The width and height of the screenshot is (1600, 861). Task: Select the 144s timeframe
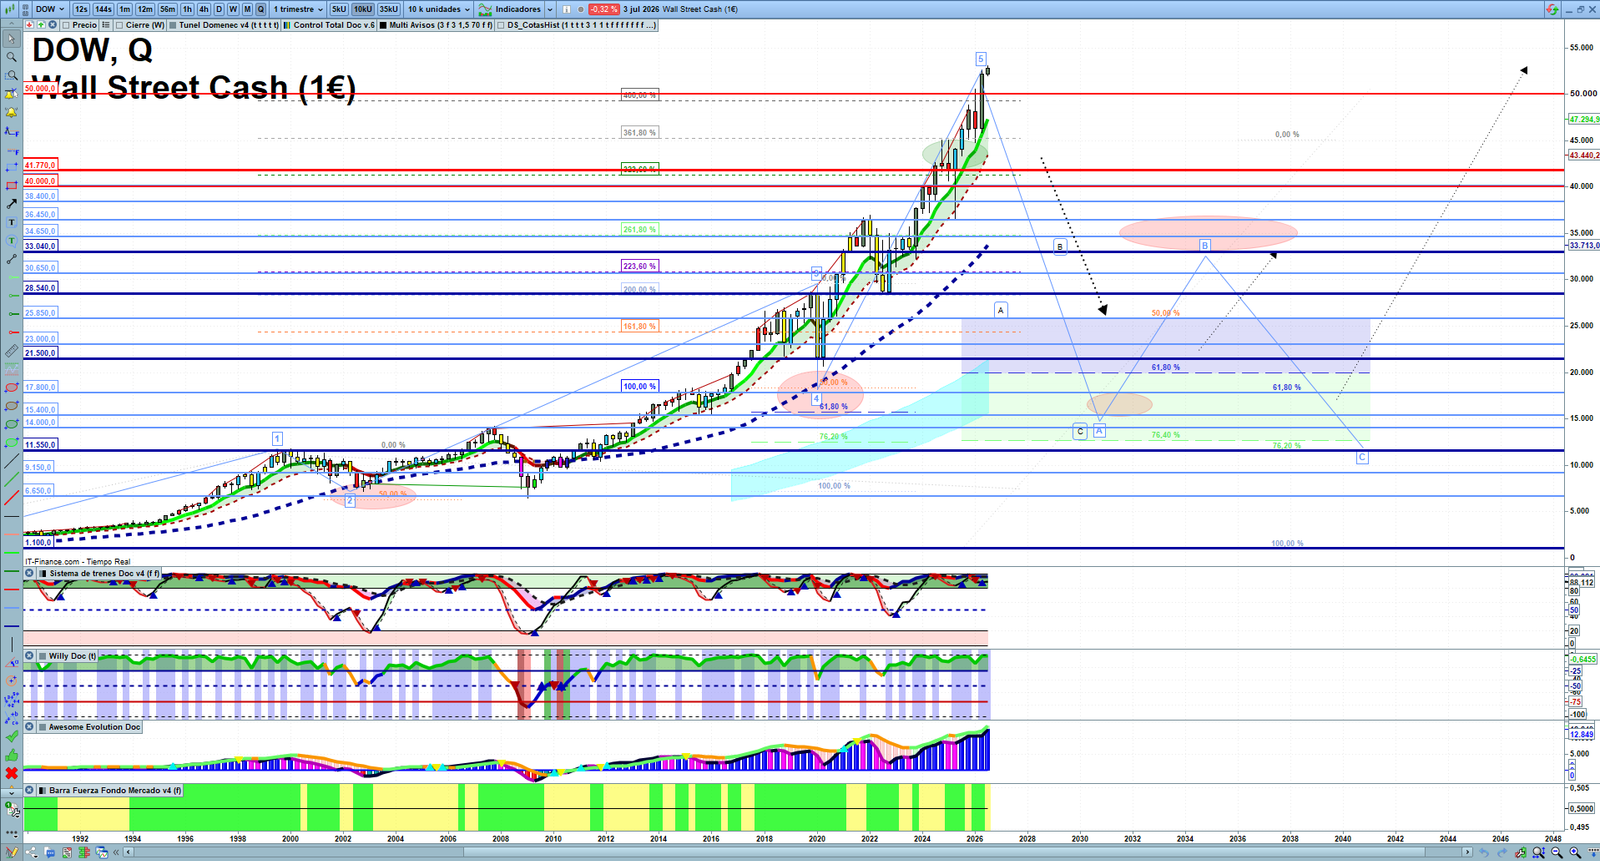tap(103, 9)
